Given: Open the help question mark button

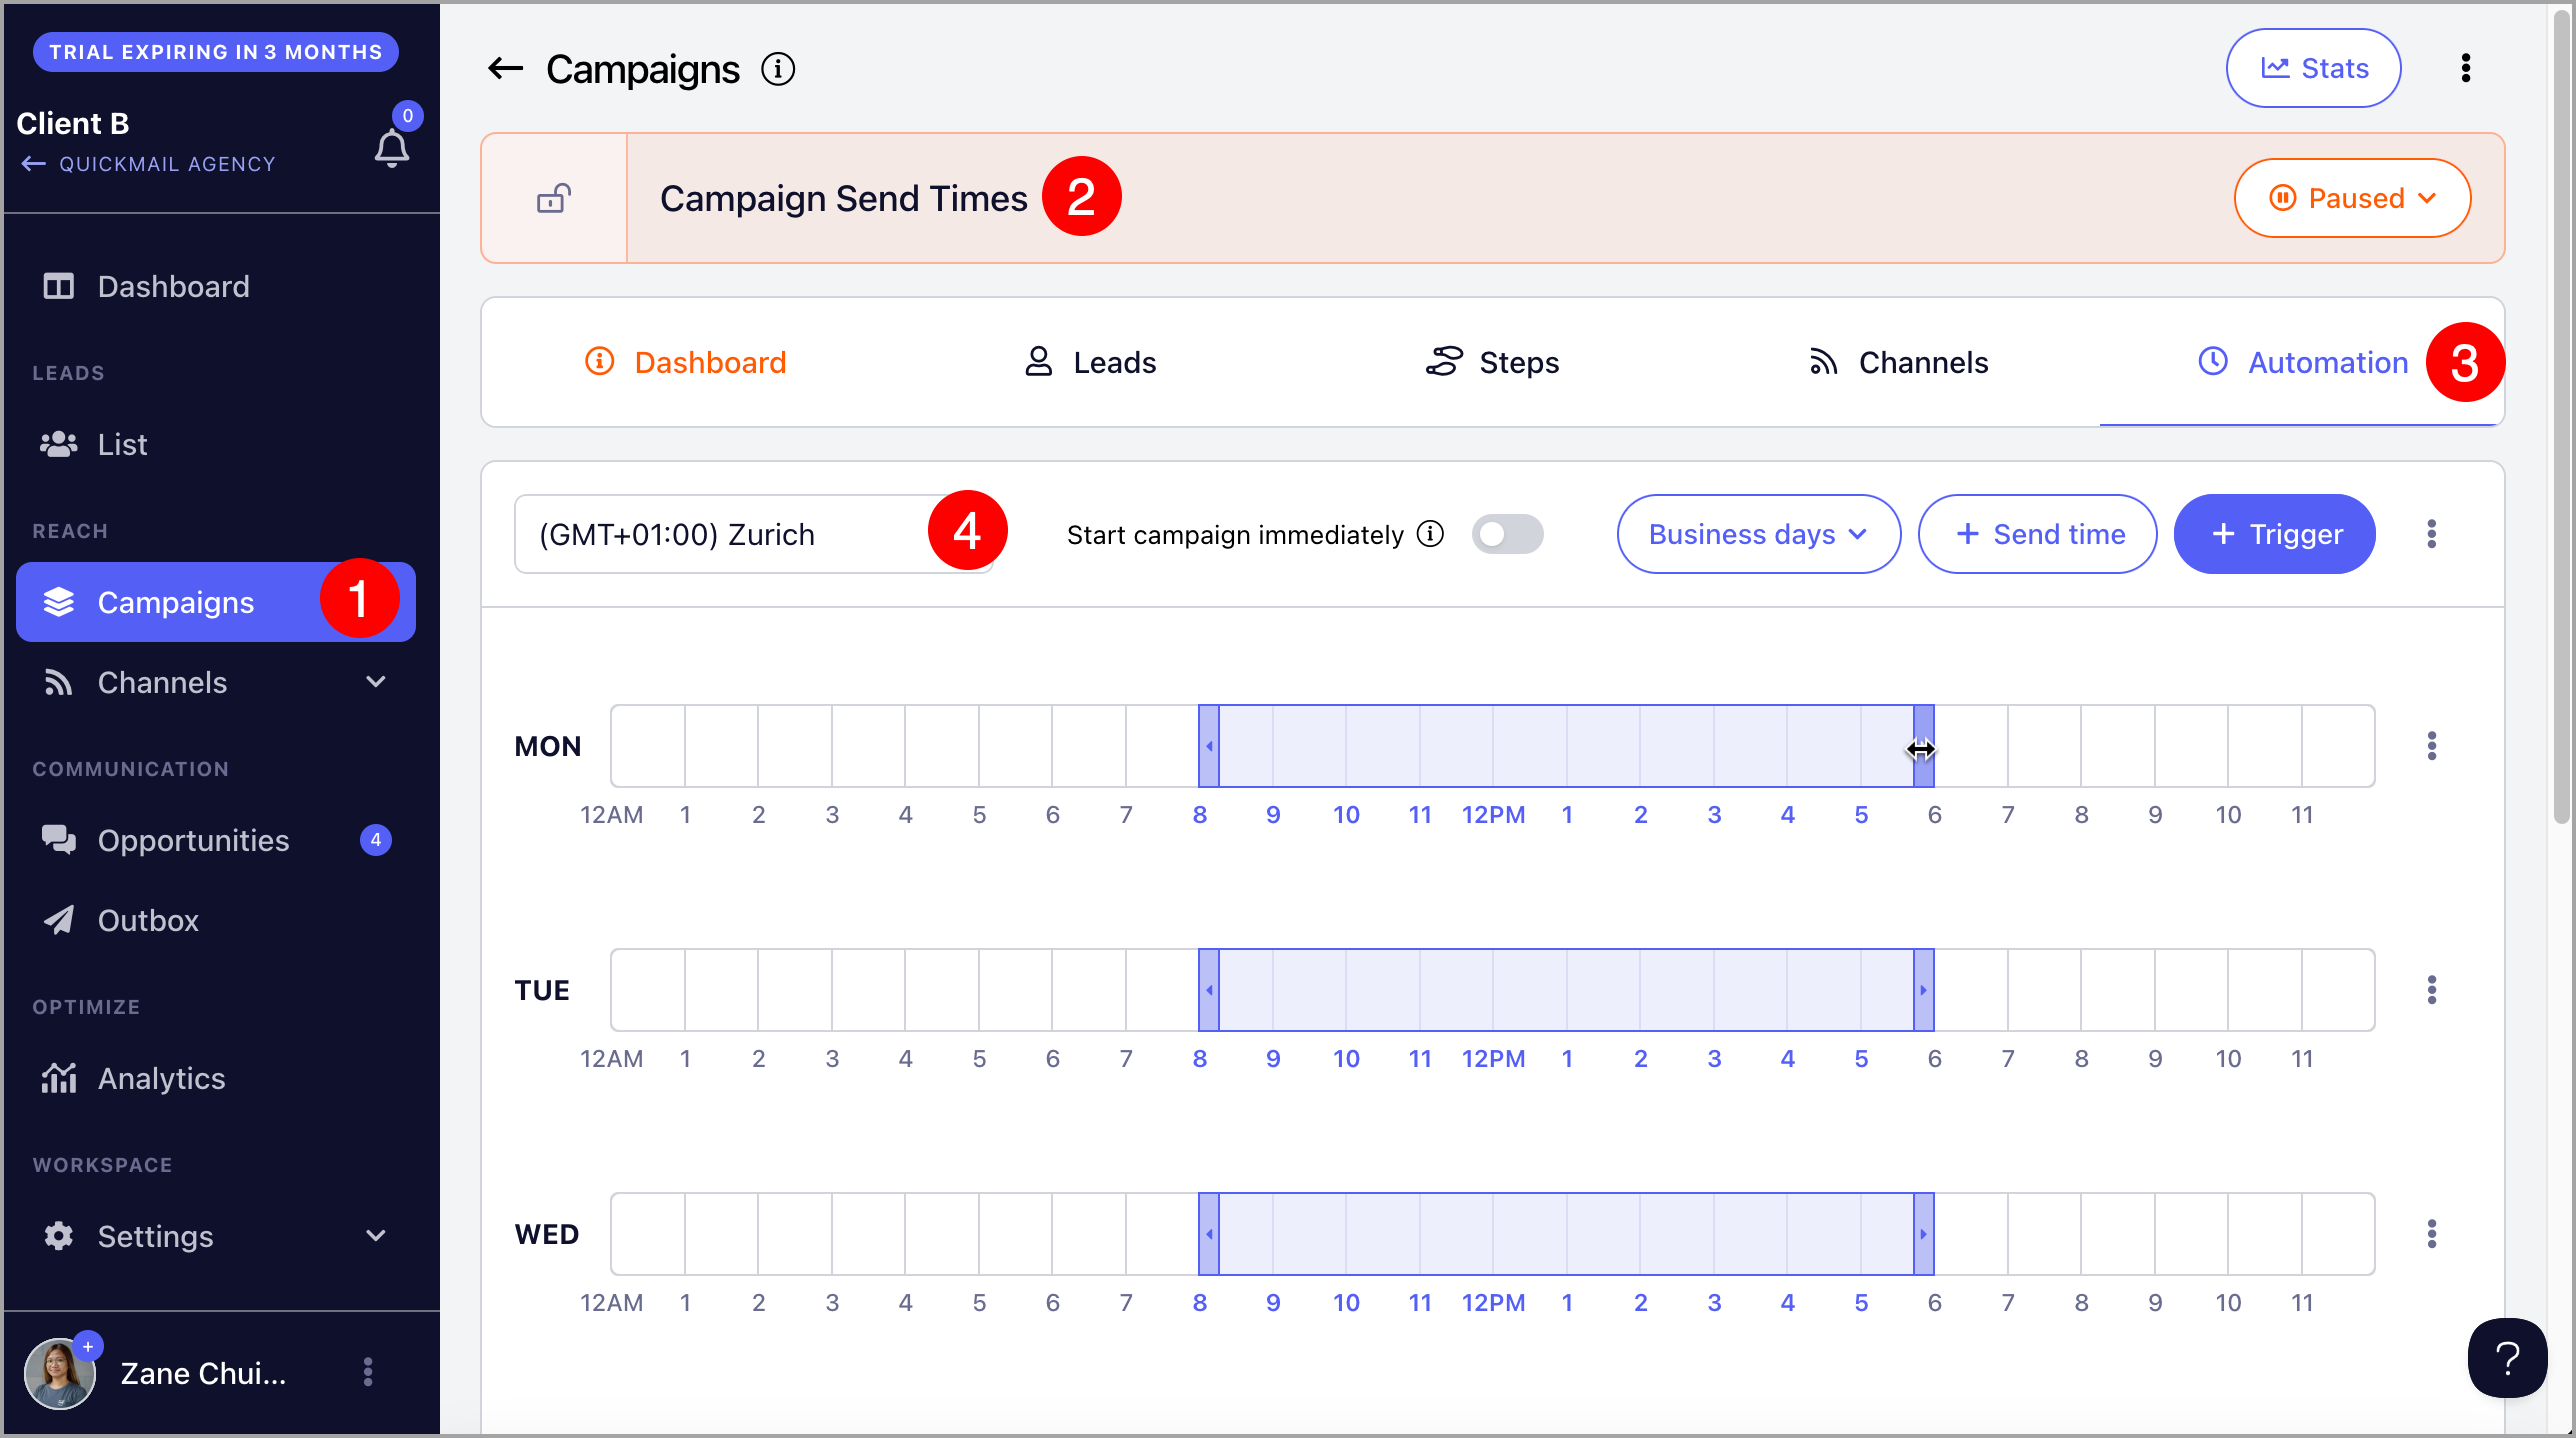Looking at the screenshot, I should coord(2507,1358).
